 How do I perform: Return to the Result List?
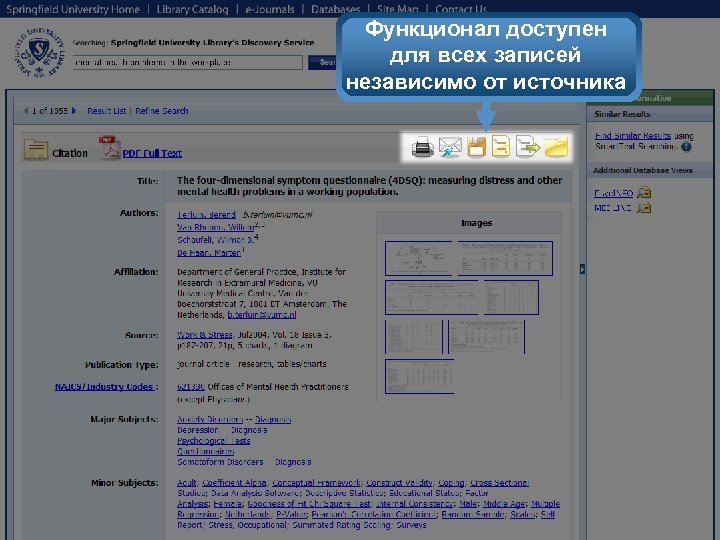click(x=107, y=111)
